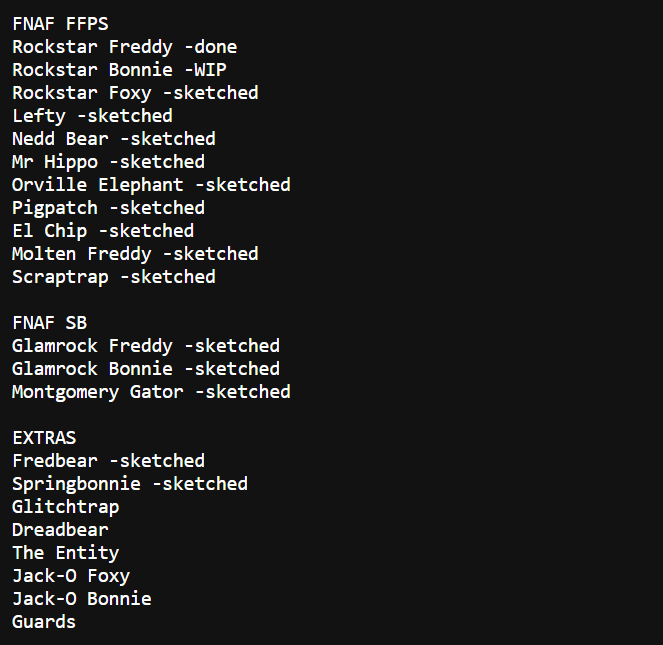Click the EXTRAS heading
This screenshot has height=645, width=663.
[44, 438]
